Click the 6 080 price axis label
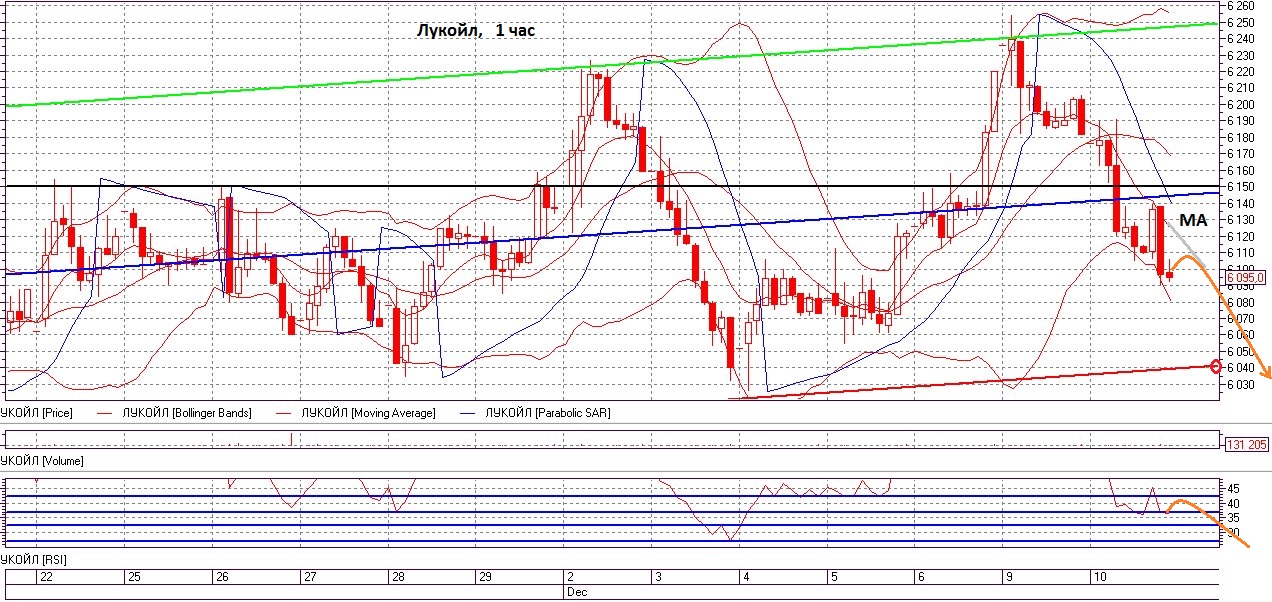 coord(1241,301)
